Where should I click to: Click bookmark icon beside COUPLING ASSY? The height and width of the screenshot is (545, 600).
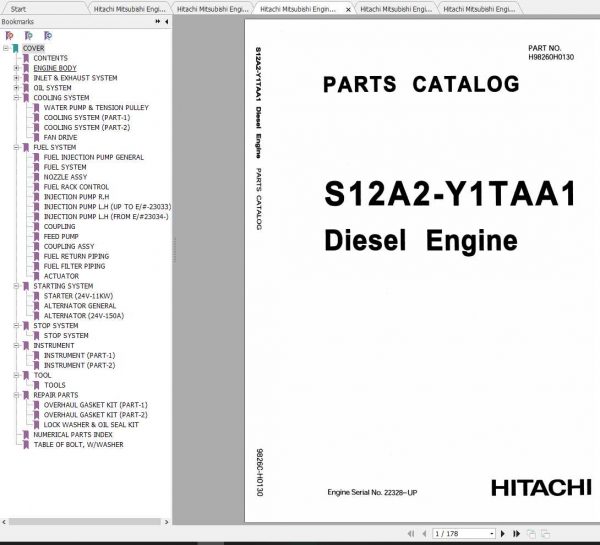(x=36, y=246)
